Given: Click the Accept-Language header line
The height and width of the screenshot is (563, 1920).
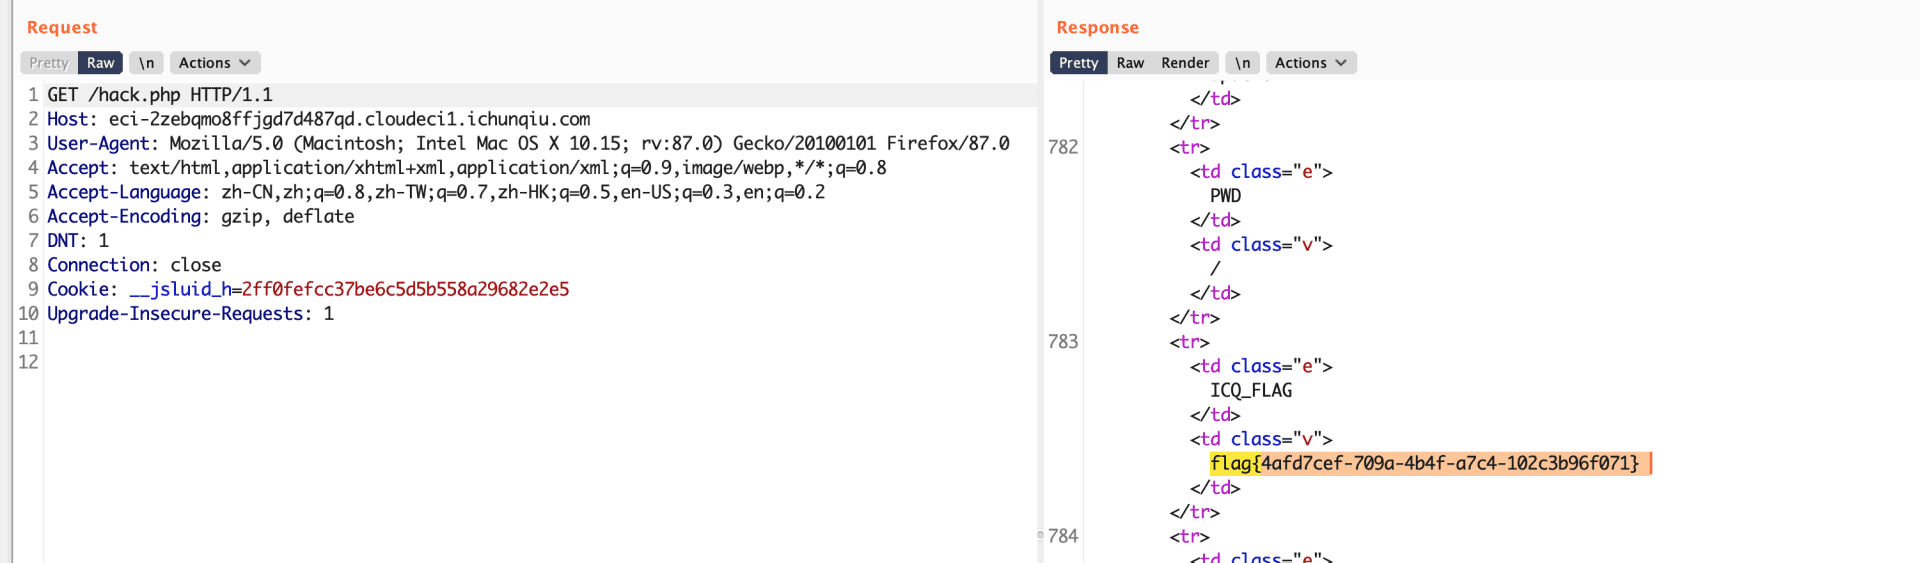Looking at the screenshot, I should pos(436,192).
